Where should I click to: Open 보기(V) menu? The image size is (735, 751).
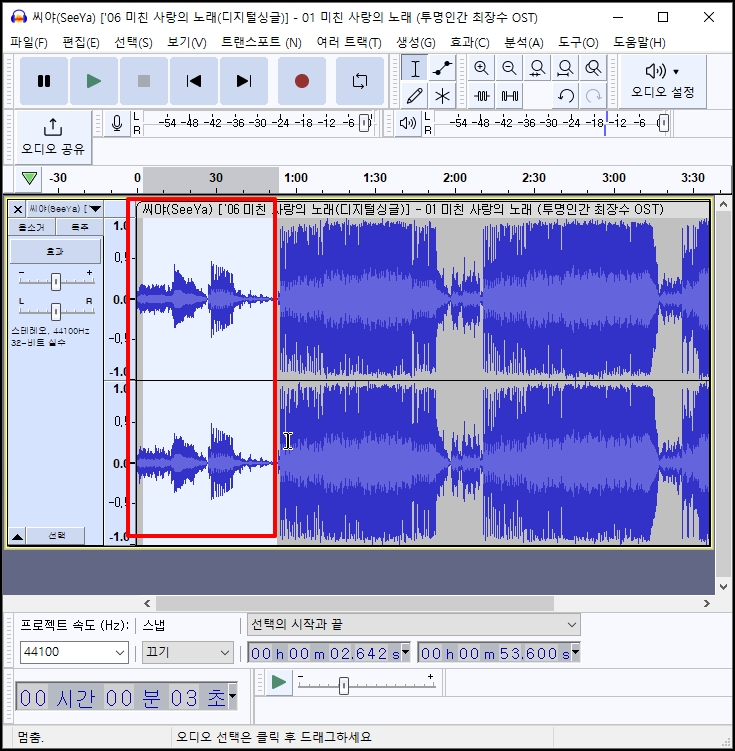pyautogui.click(x=187, y=43)
